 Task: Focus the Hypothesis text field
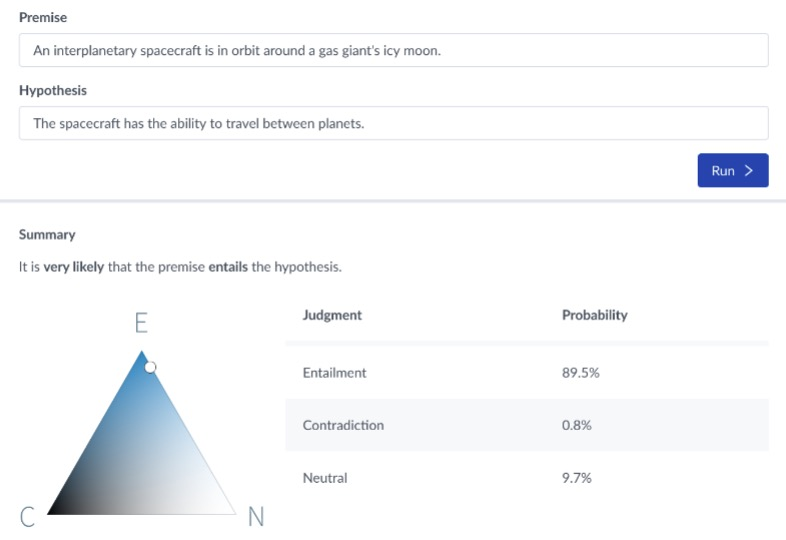tap(393, 123)
